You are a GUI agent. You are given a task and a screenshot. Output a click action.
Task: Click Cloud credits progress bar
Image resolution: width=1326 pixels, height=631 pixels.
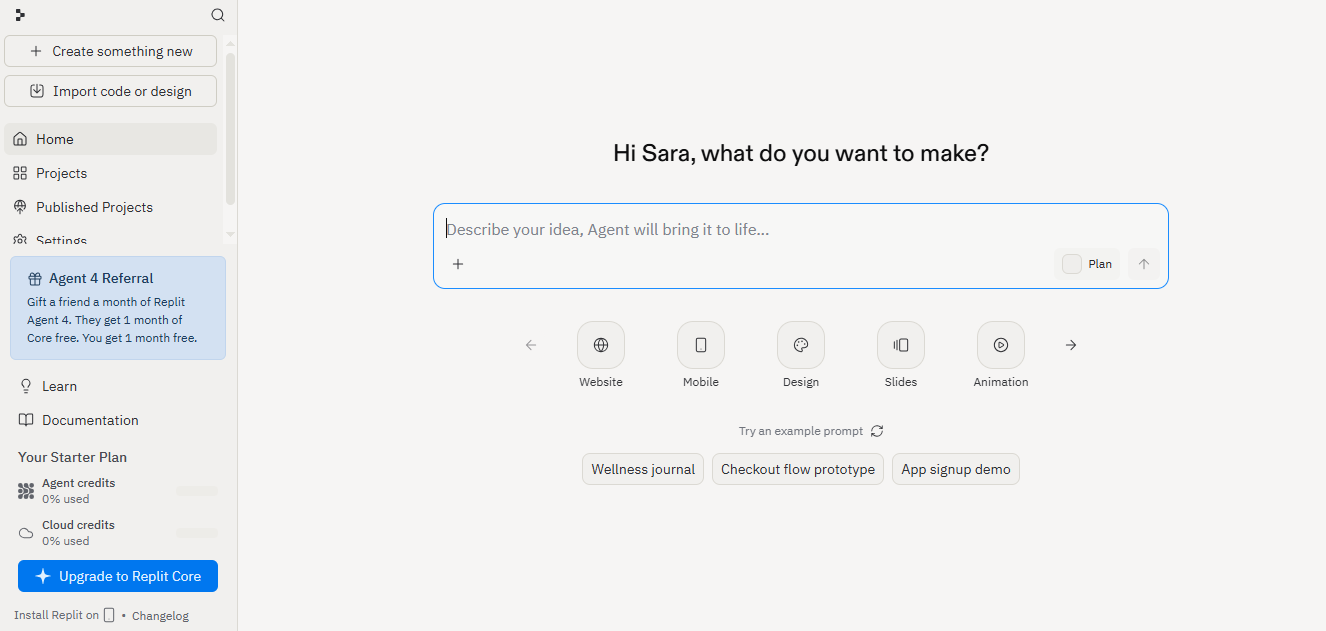click(197, 533)
